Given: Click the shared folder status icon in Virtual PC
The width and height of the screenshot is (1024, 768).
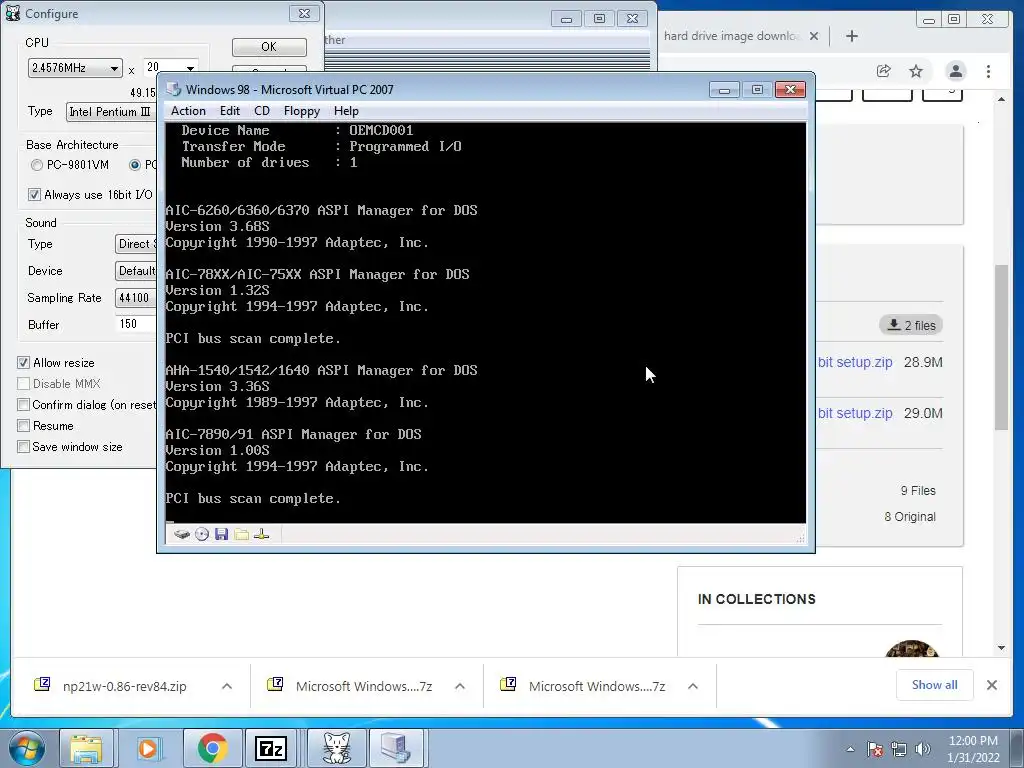Looking at the screenshot, I should [242, 535].
